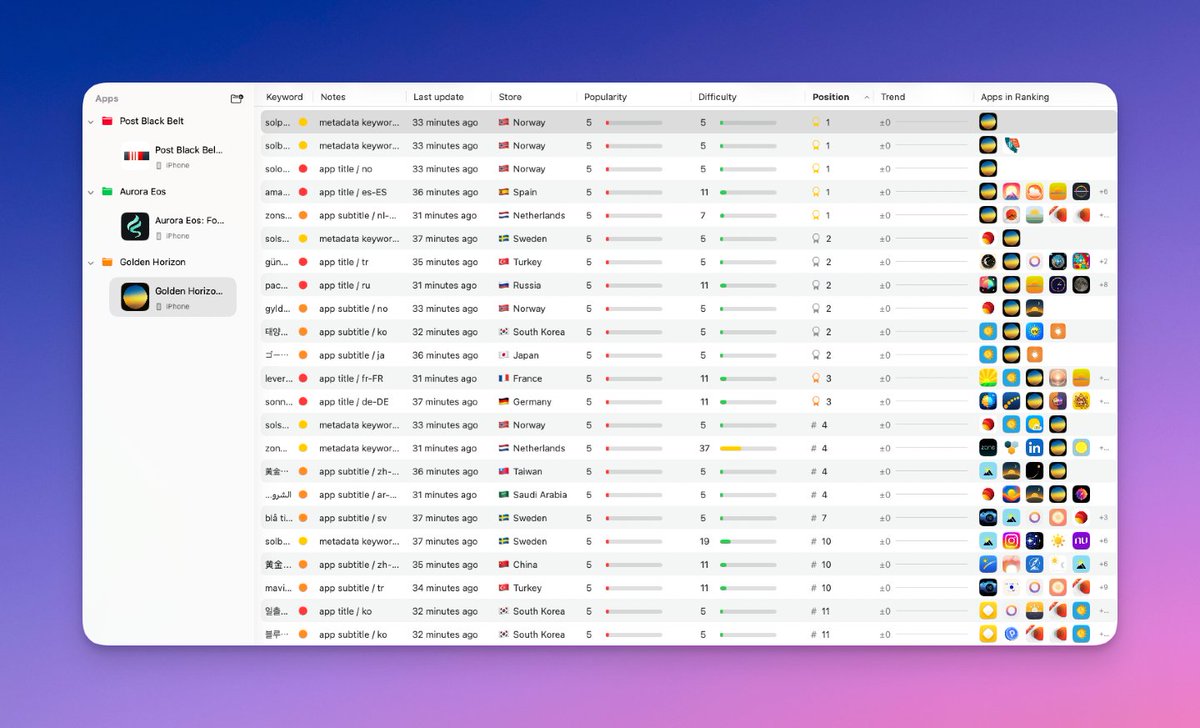Click the note 'app title / de-DE'

353,401
